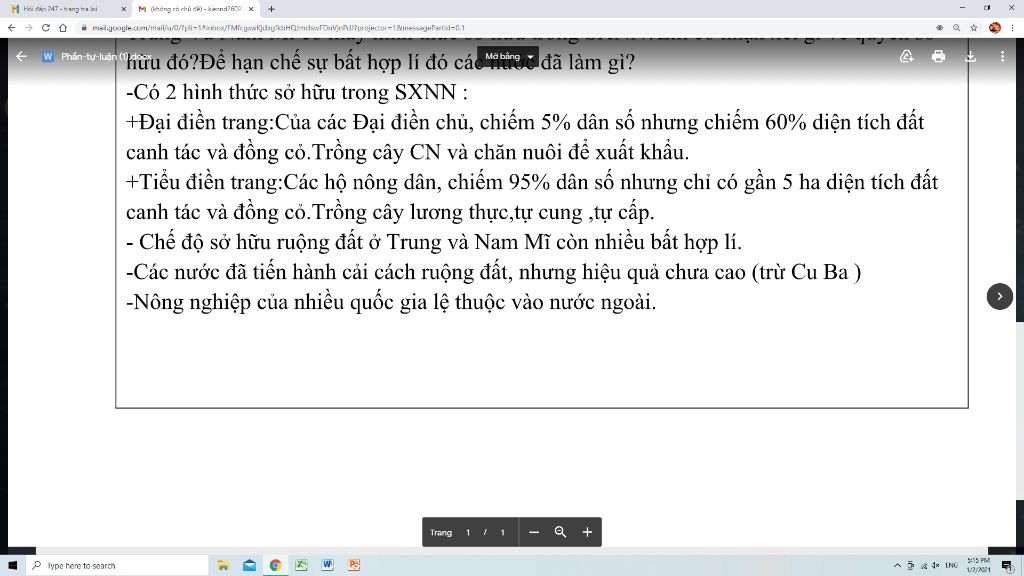Open Chrome's three-dot menu
The width and height of the screenshot is (1024, 576).
1013,27
